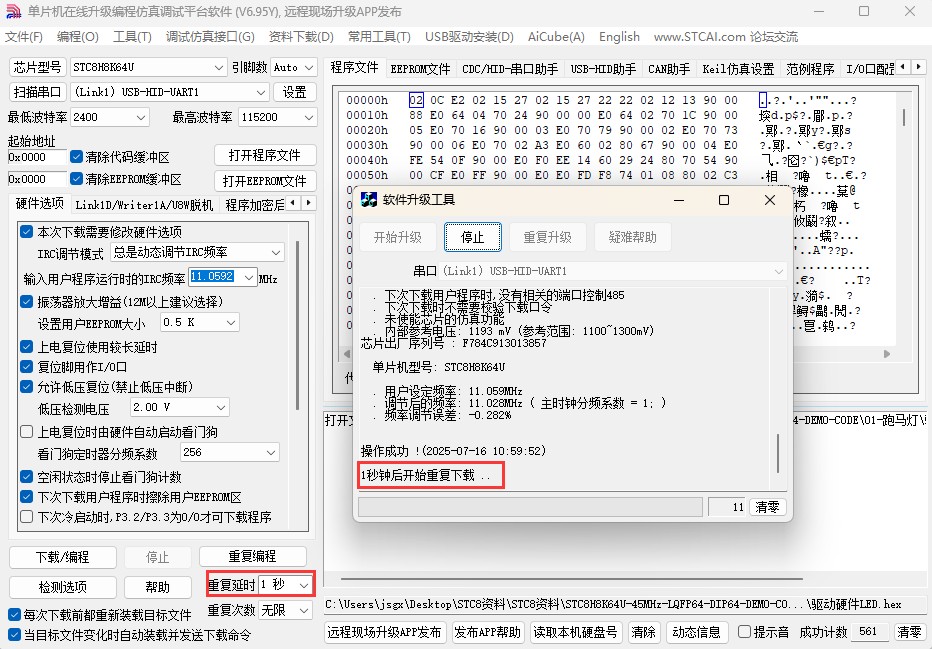Toggle 清除EEPROM缓冲区 checkbox
Image resolution: width=932 pixels, height=649 pixels.
(x=76, y=178)
